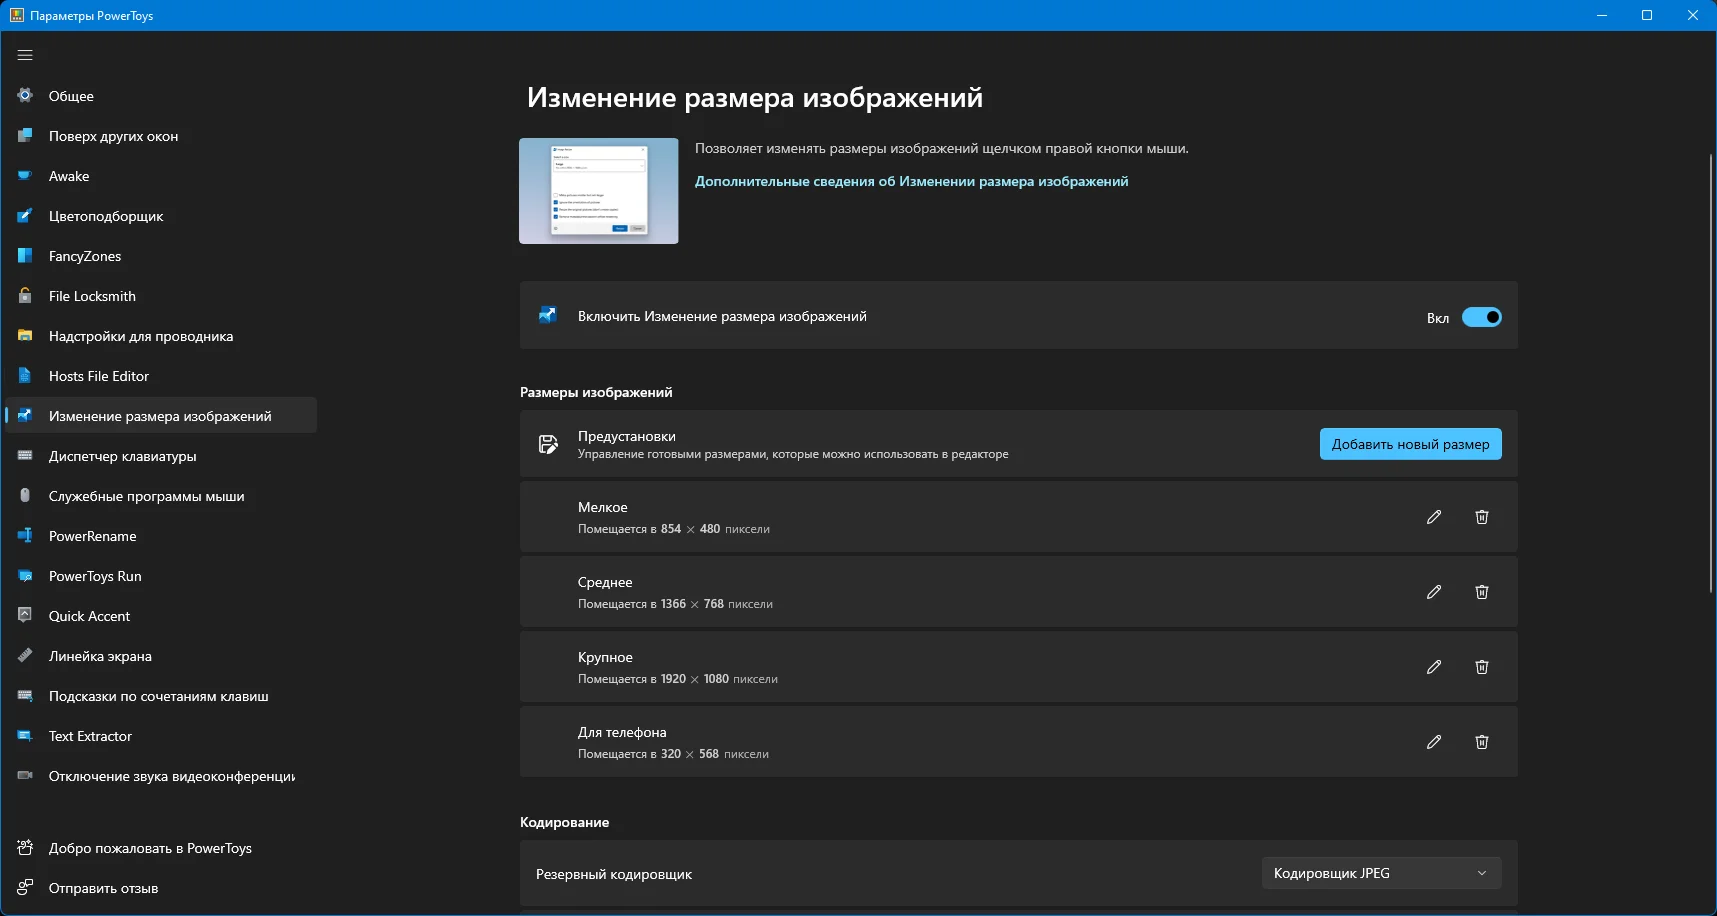Click the hamburger navigation menu icon
This screenshot has height=916, width=1717.
pyautogui.click(x=25, y=55)
